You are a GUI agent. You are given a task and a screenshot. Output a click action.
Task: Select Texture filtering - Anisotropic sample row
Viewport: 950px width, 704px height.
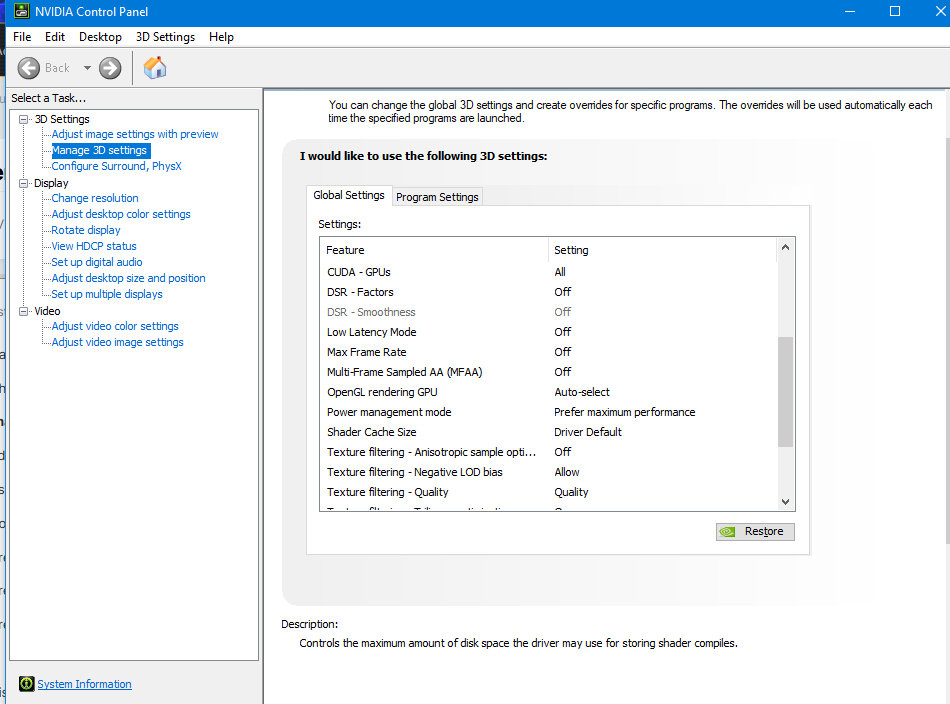(x=548, y=452)
